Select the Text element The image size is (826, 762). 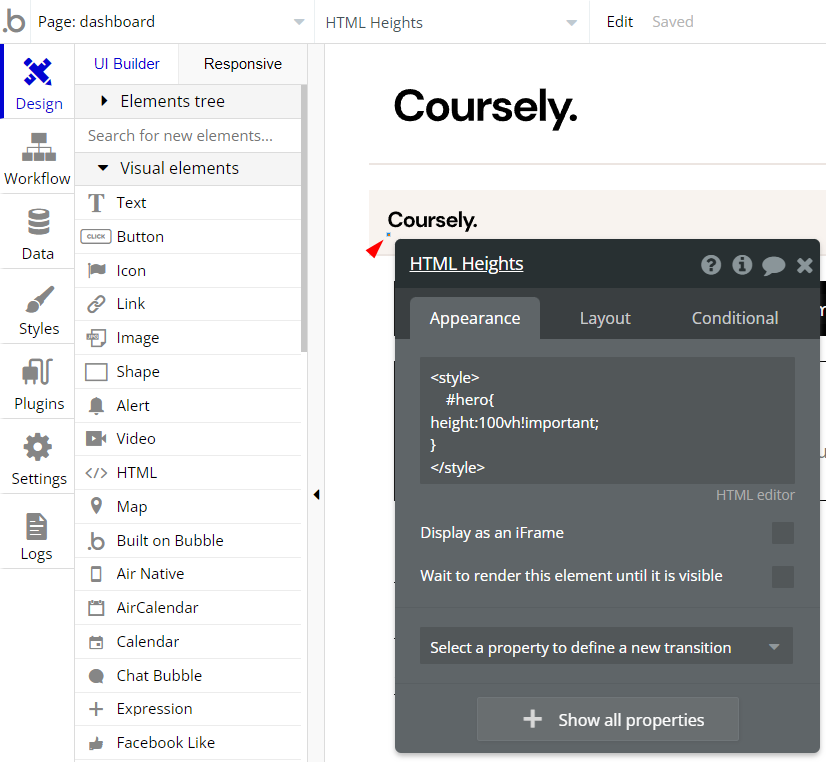[188, 203]
